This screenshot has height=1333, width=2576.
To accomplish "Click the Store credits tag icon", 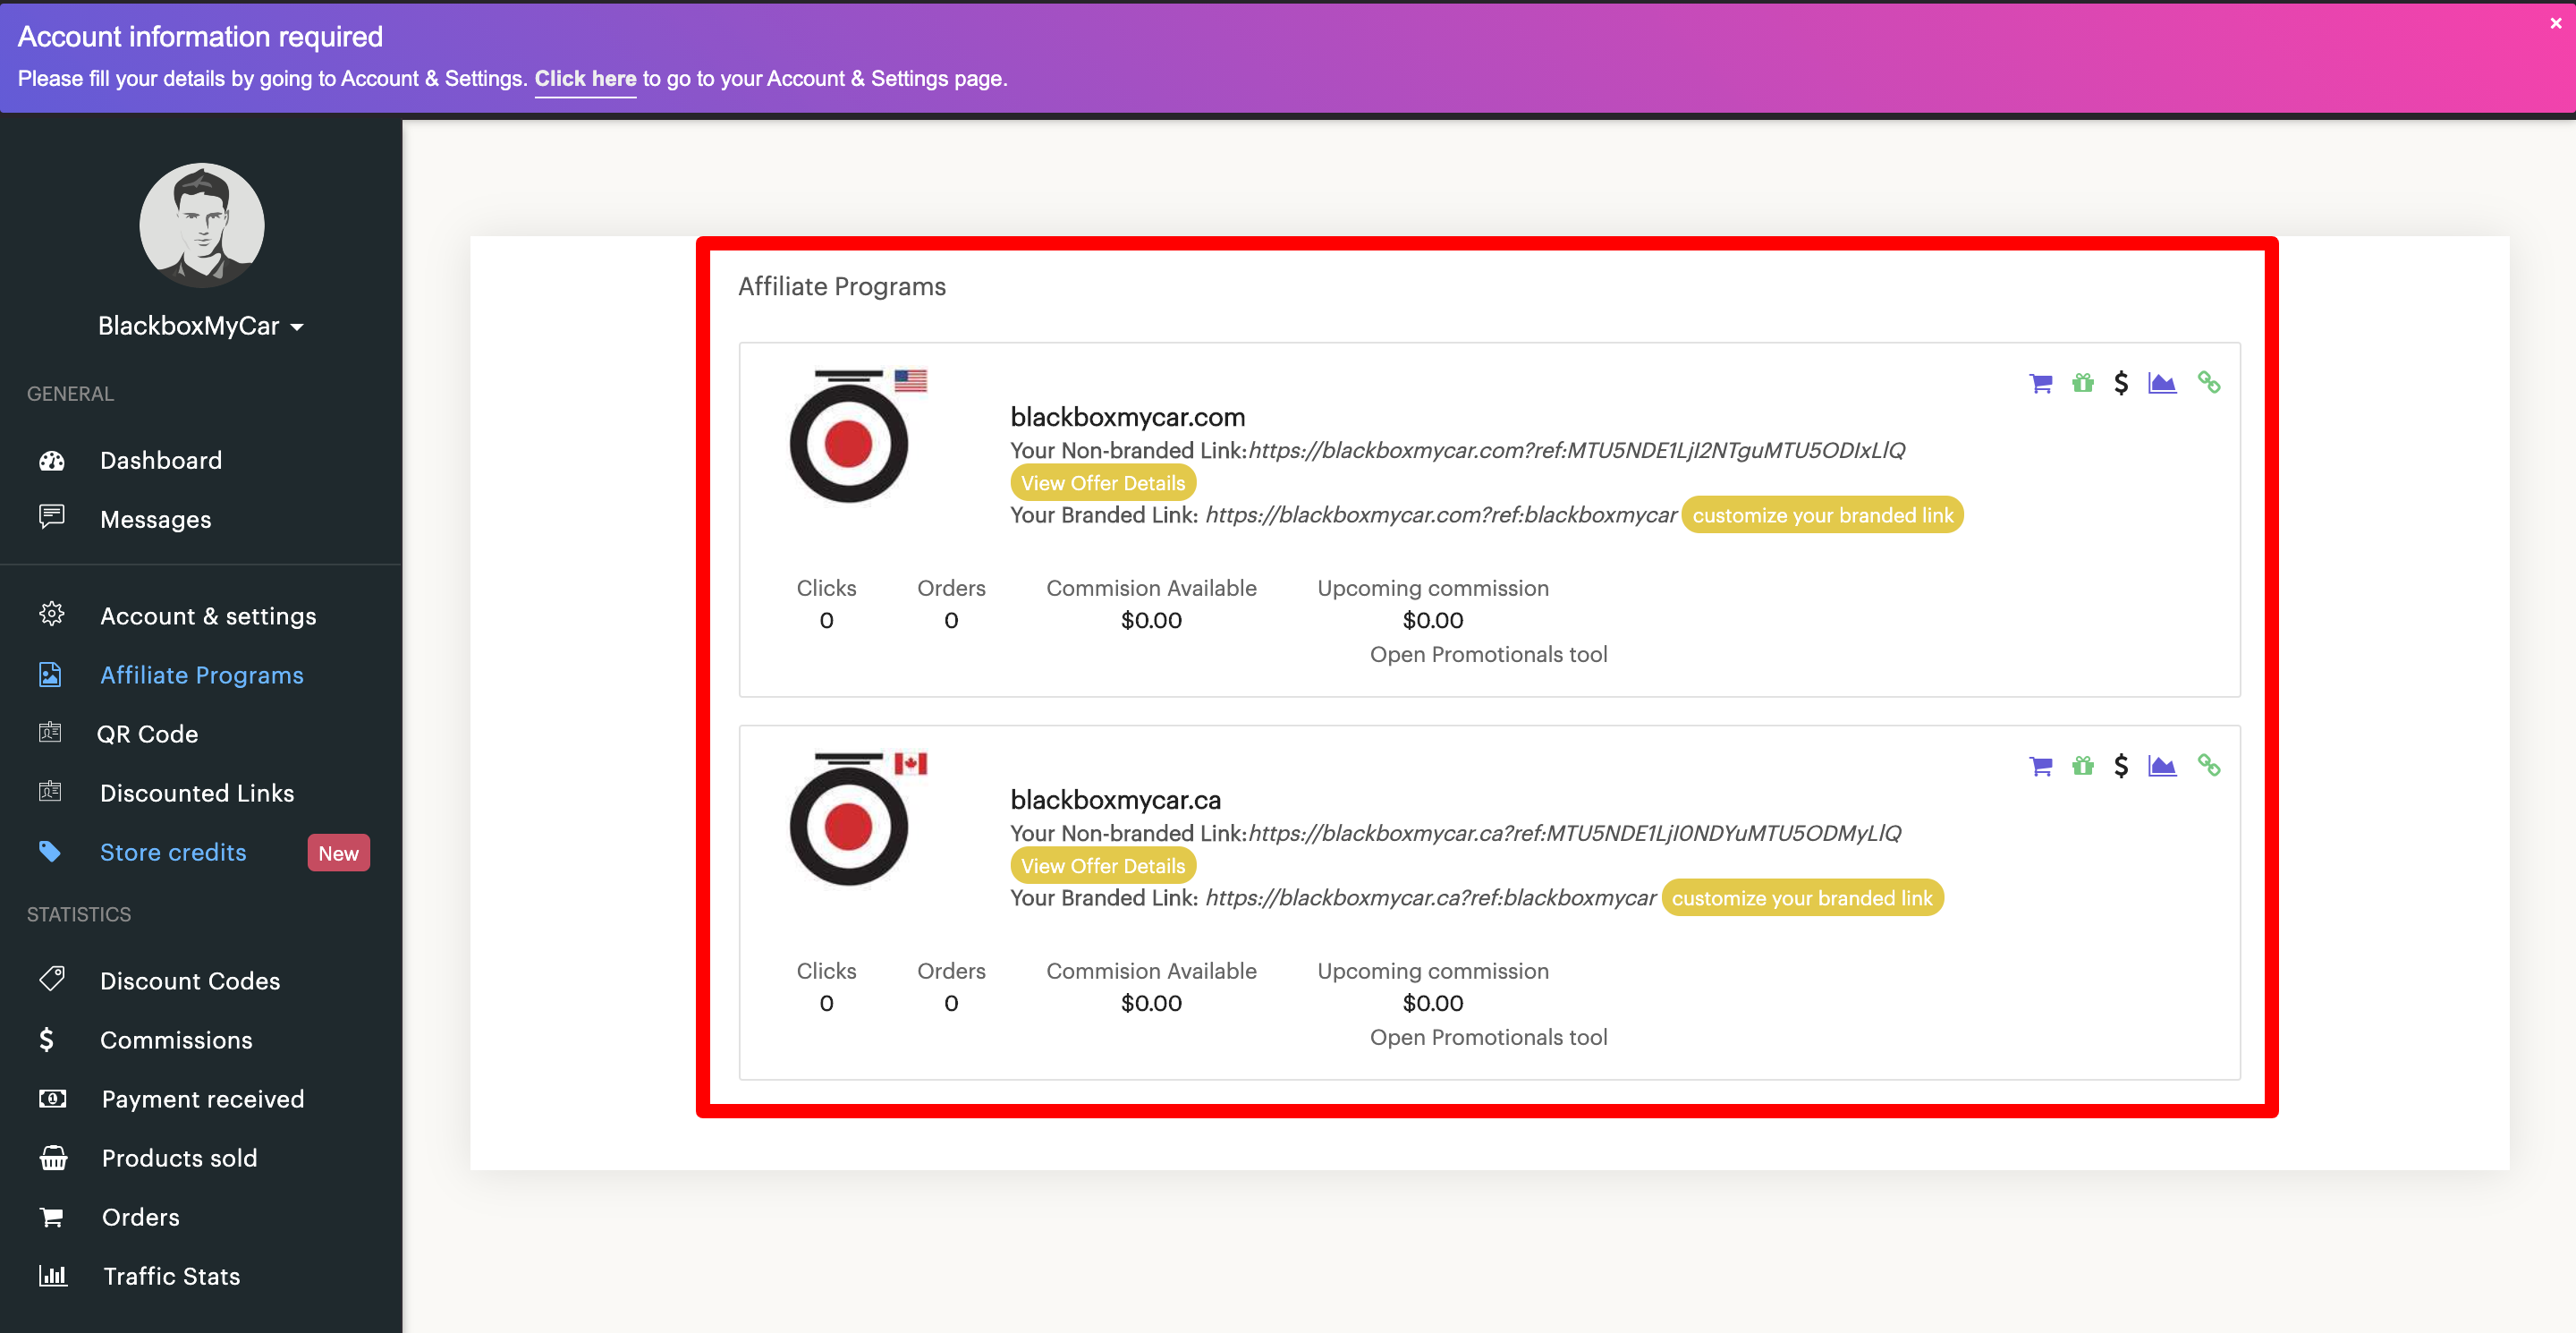I will pos(50,851).
